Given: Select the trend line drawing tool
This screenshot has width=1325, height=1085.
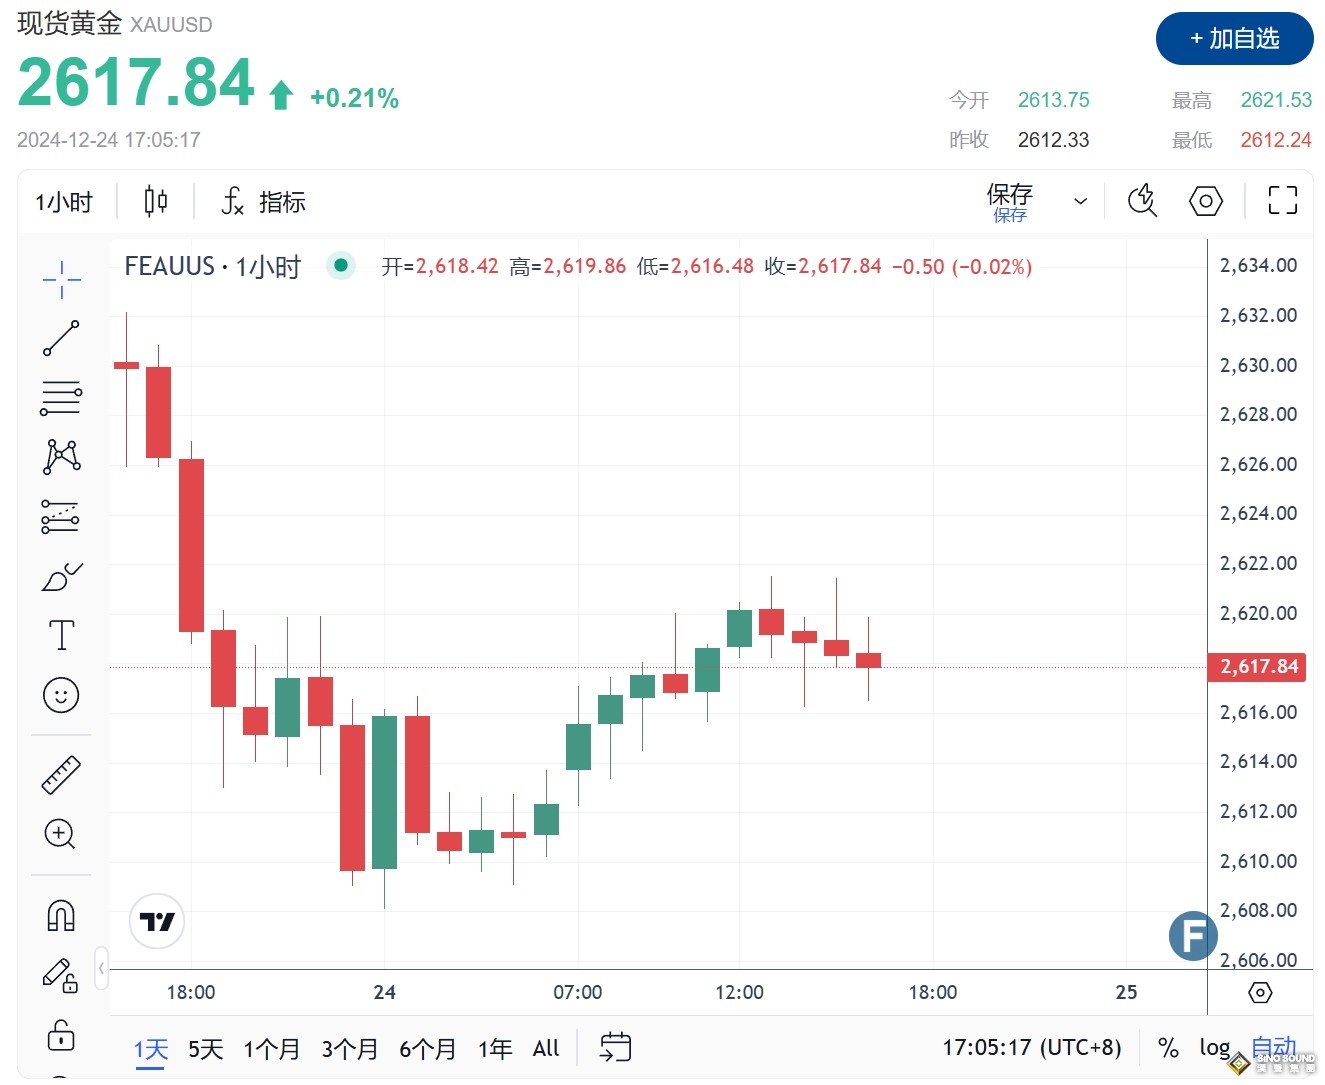Looking at the screenshot, I should pos(61,336).
